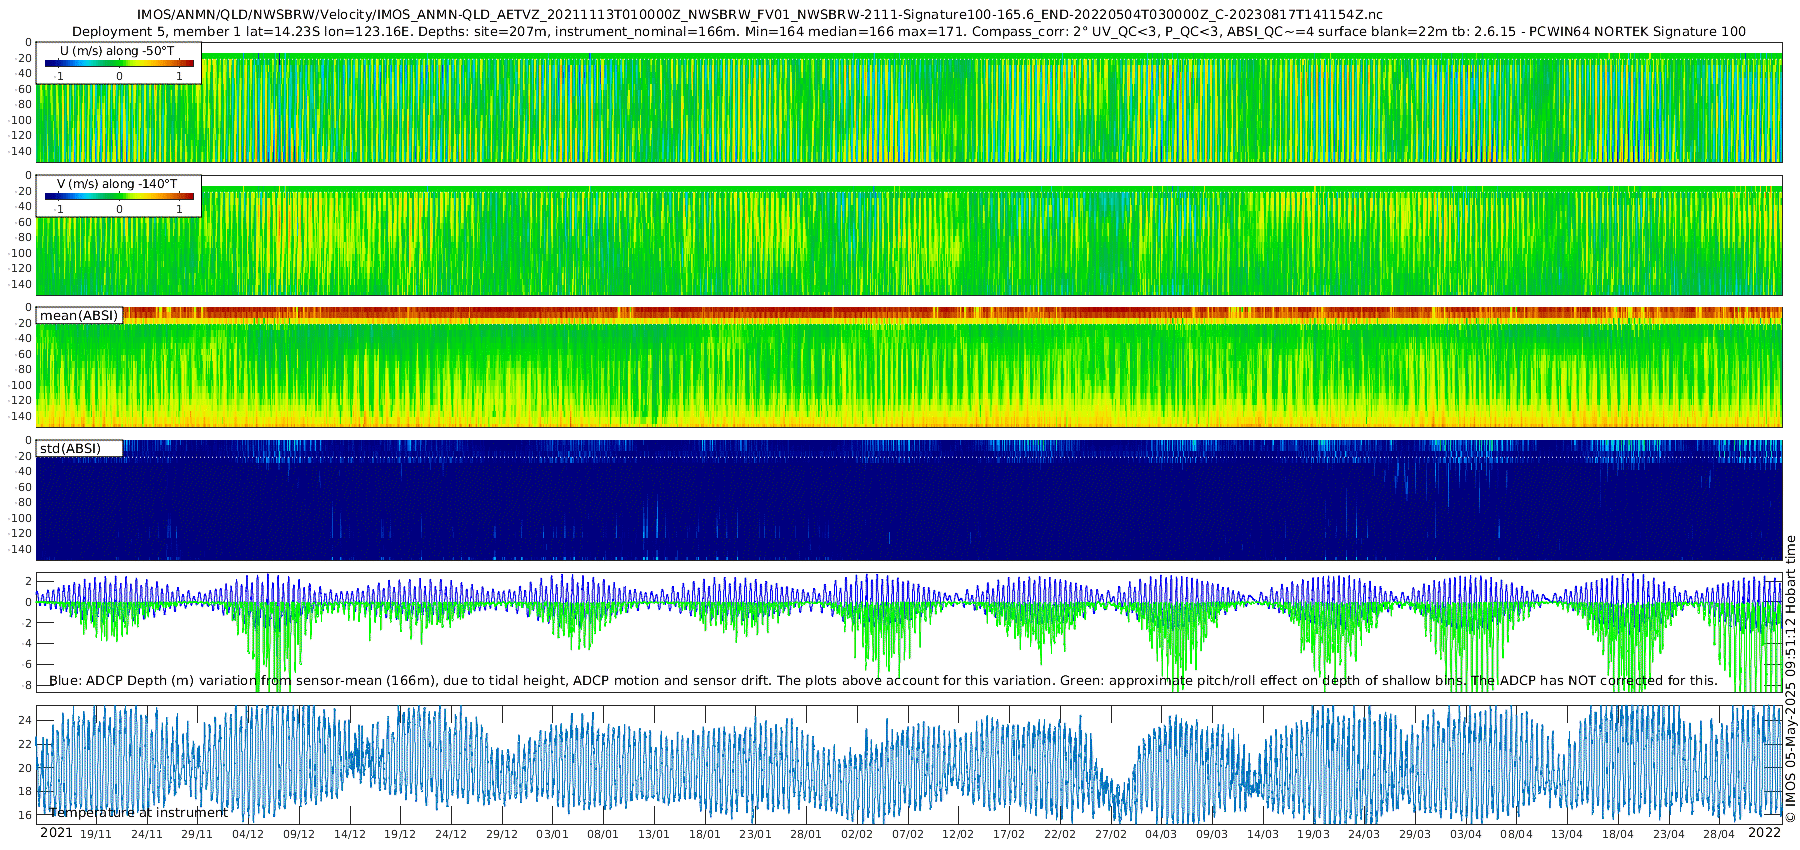Click the std(ABSI) panel label

71,448
